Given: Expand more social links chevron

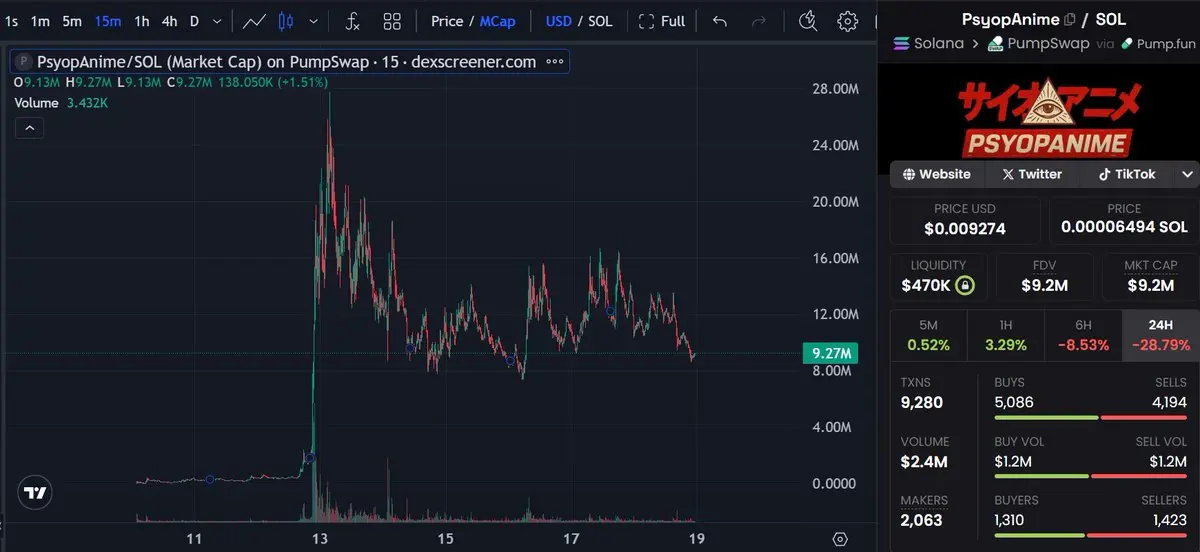Looking at the screenshot, I should coord(1187,174).
